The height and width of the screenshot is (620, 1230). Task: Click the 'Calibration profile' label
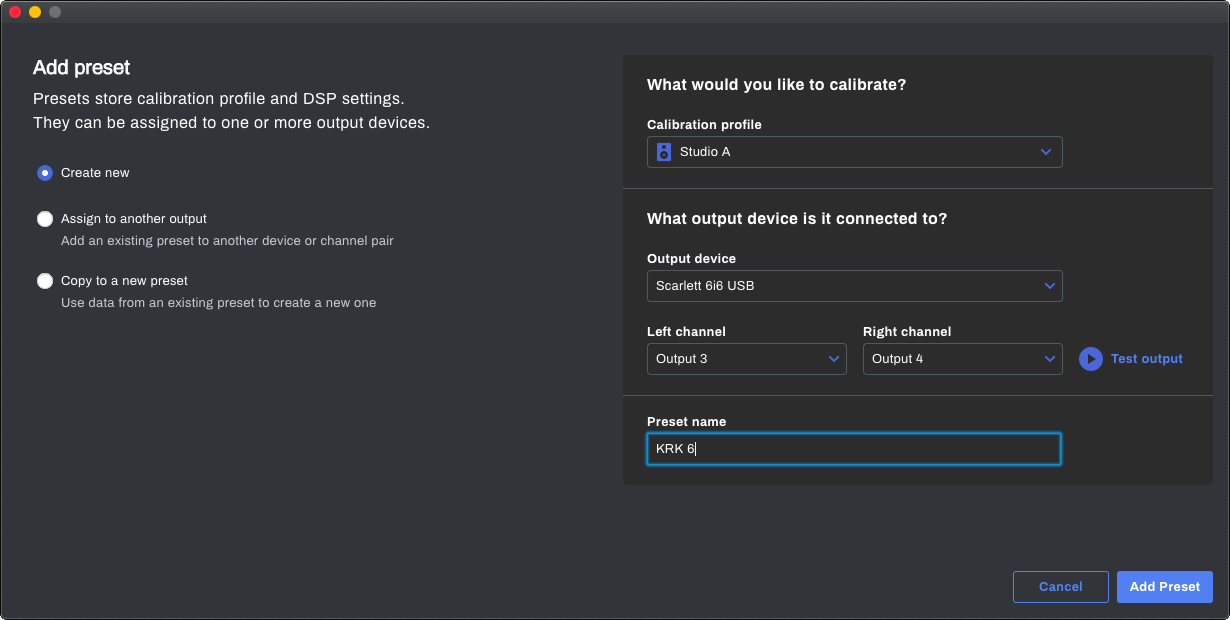(x=704, y=125)
